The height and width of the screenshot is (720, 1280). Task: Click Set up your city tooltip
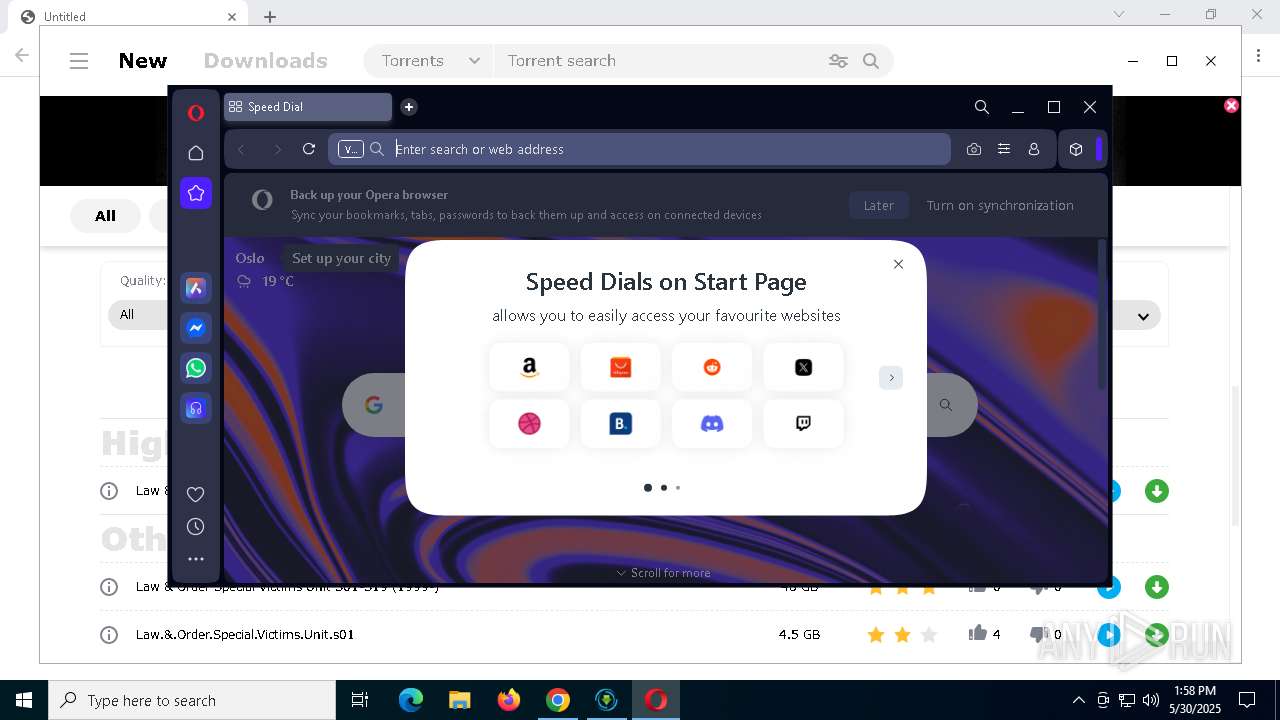click(x=341, y=258)
